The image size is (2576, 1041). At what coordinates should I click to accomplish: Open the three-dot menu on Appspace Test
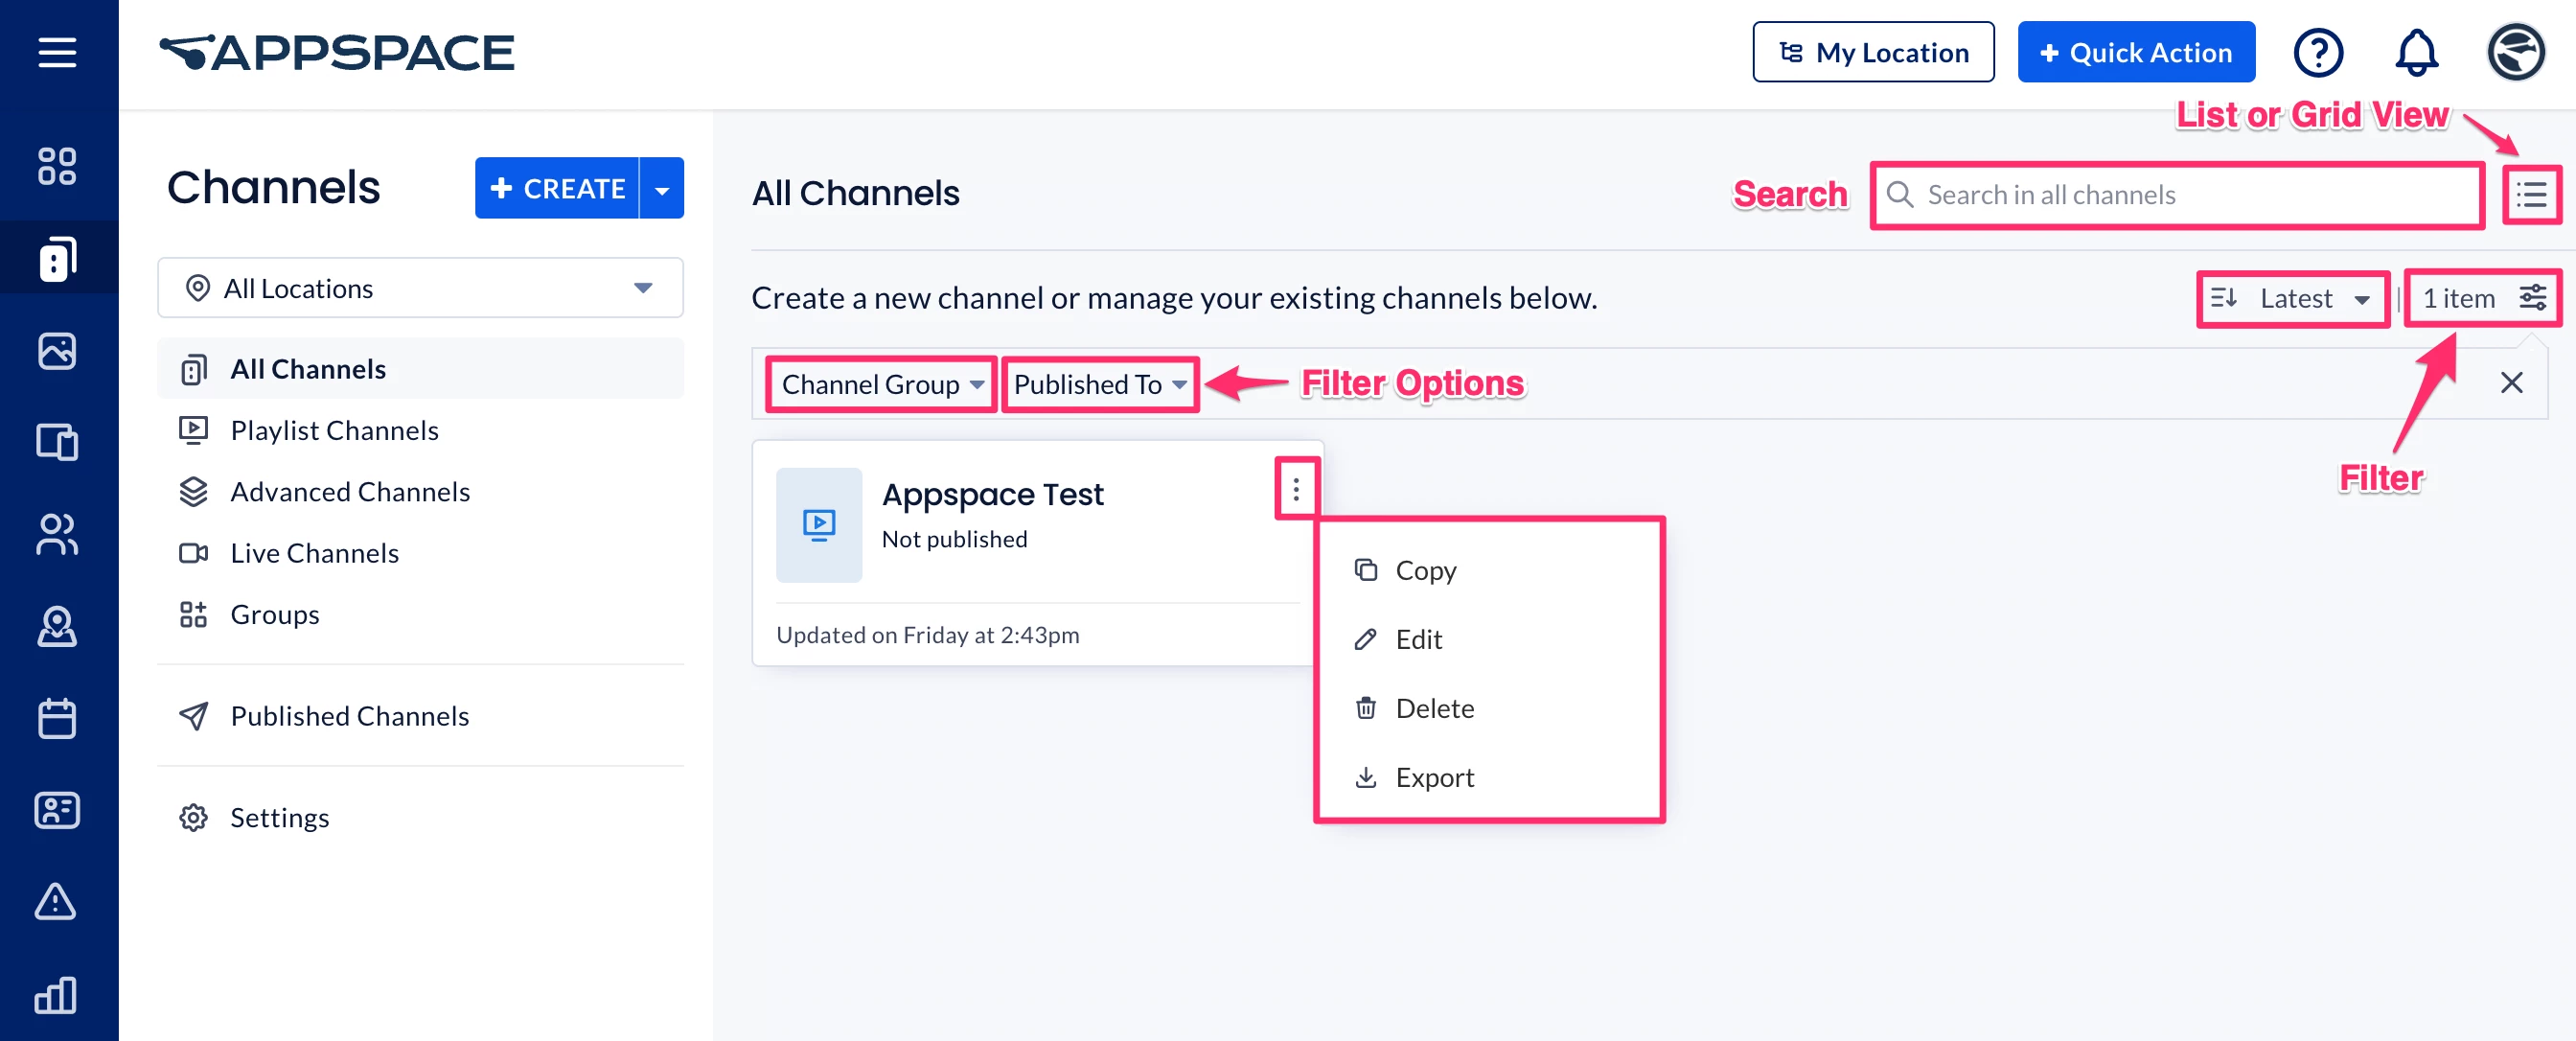tap(1295, 489)
